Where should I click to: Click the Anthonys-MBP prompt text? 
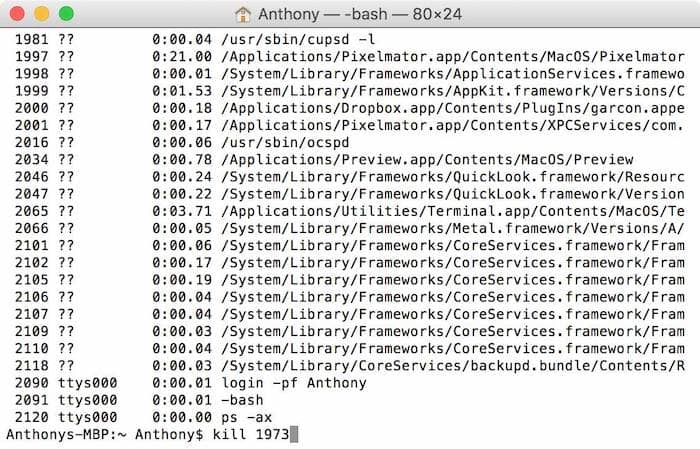click(67, 435)
